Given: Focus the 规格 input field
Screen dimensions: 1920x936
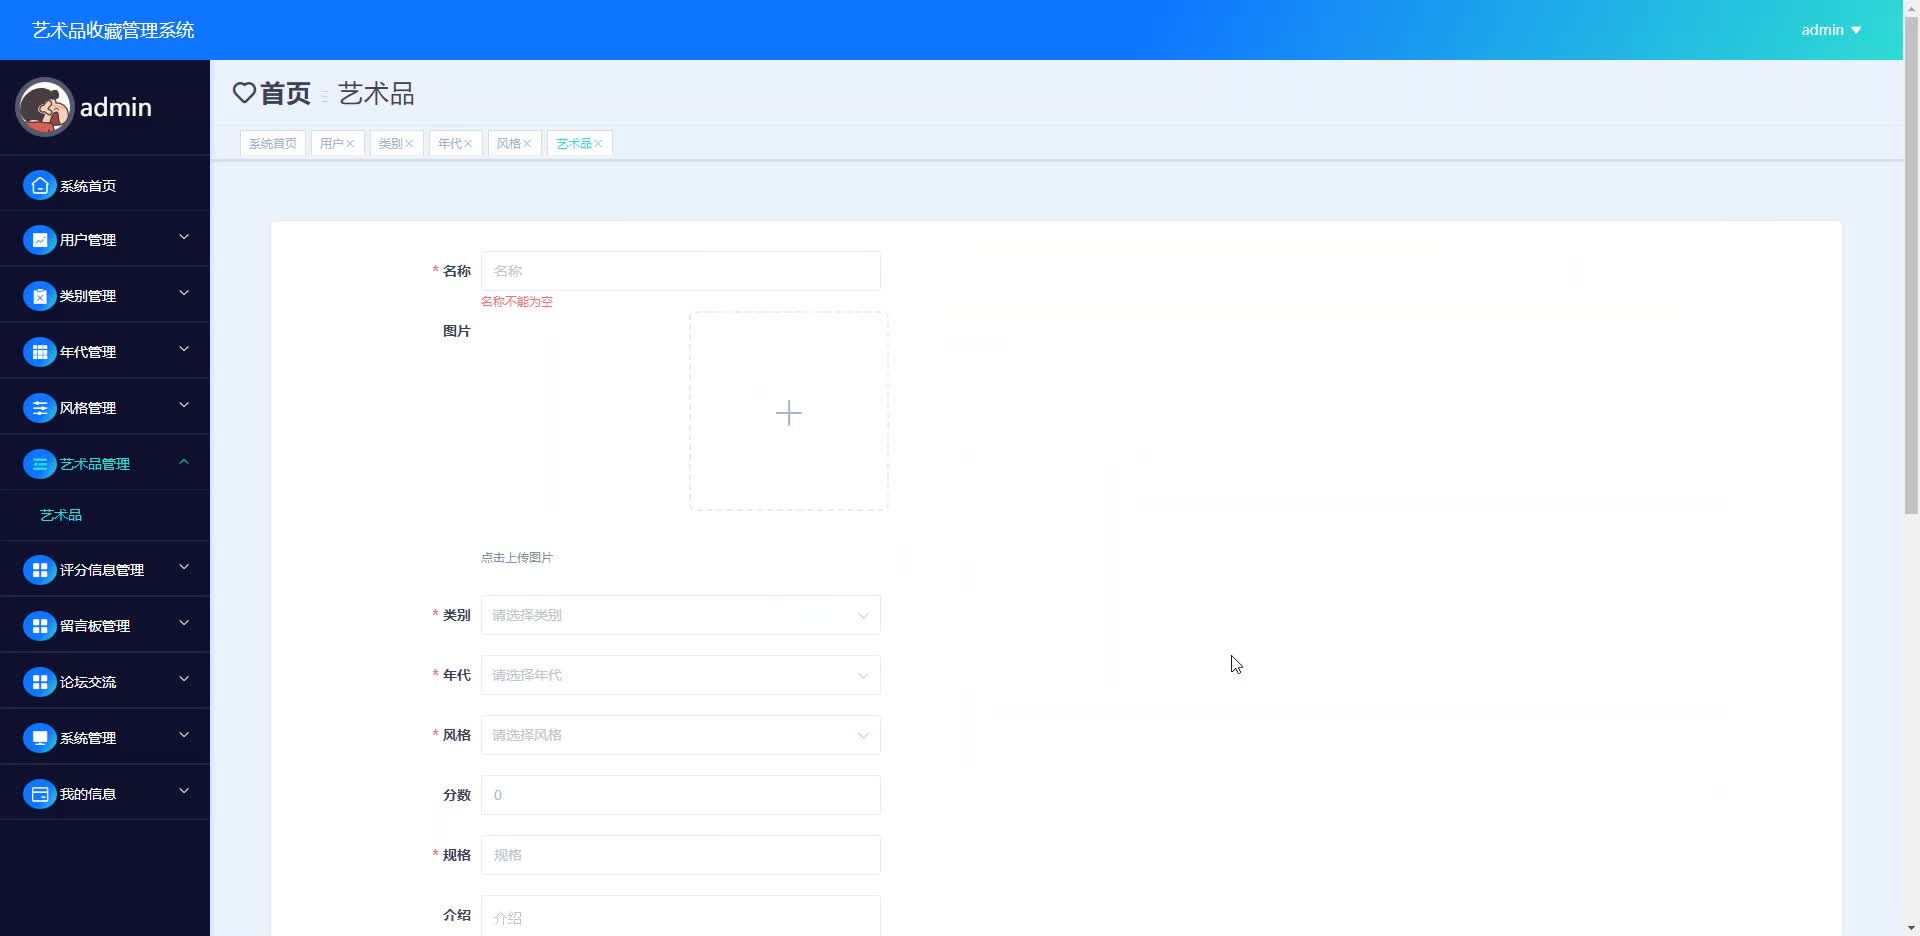Looking at the screenshot, I should click(x=680, y=855).
